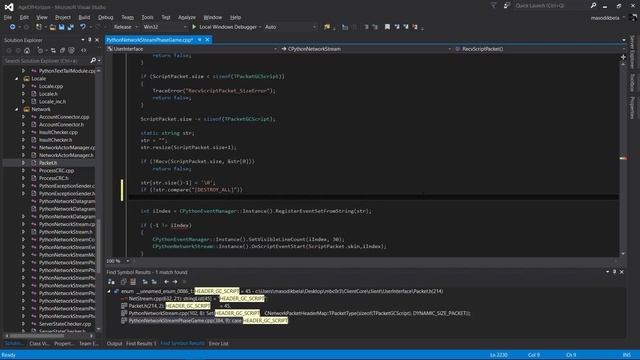Click the code editor vertical scrollbar
The height and width of the screenshot is (360, 640).
(x=623, y=159)
